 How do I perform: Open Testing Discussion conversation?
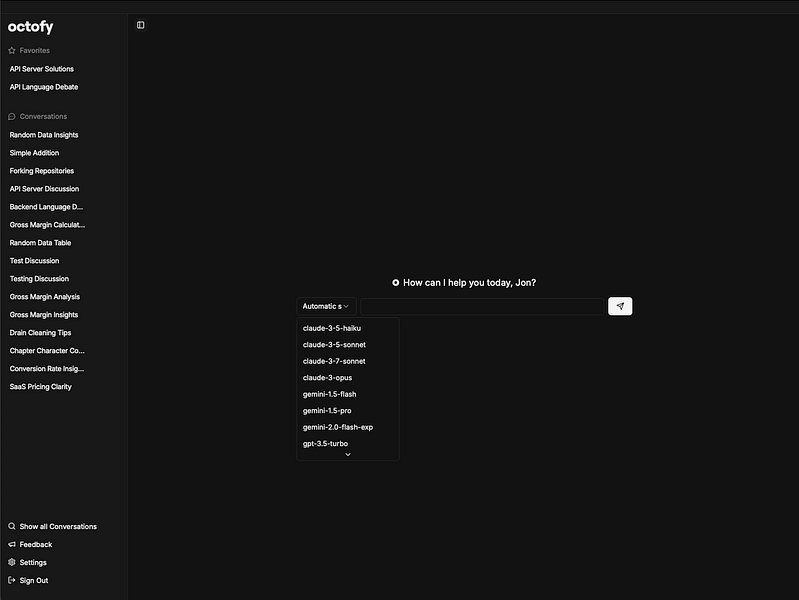[39, 278]
